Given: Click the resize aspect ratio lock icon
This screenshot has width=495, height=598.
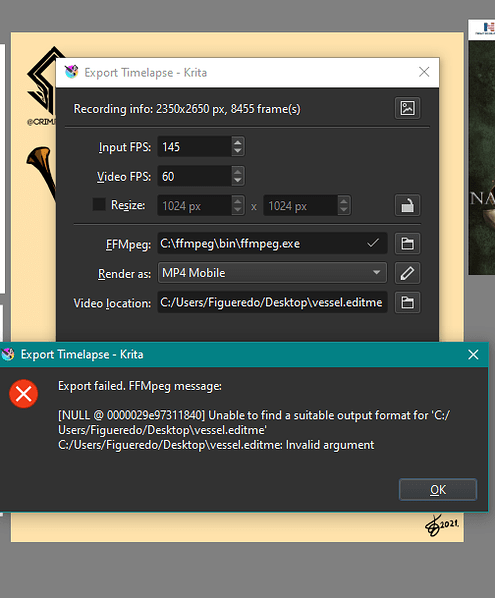Looking at the screenshot, I should (x=407, y=206).
